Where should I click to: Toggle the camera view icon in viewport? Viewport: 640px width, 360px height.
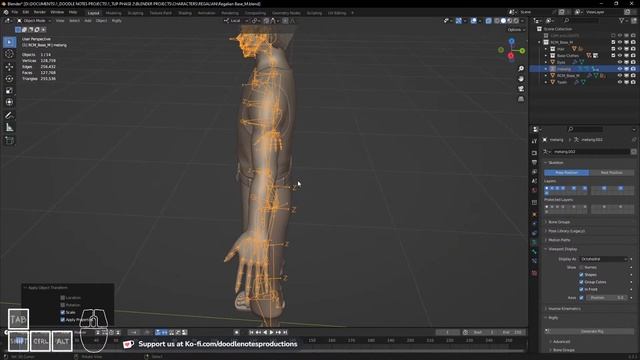click(x=521, y=89)
